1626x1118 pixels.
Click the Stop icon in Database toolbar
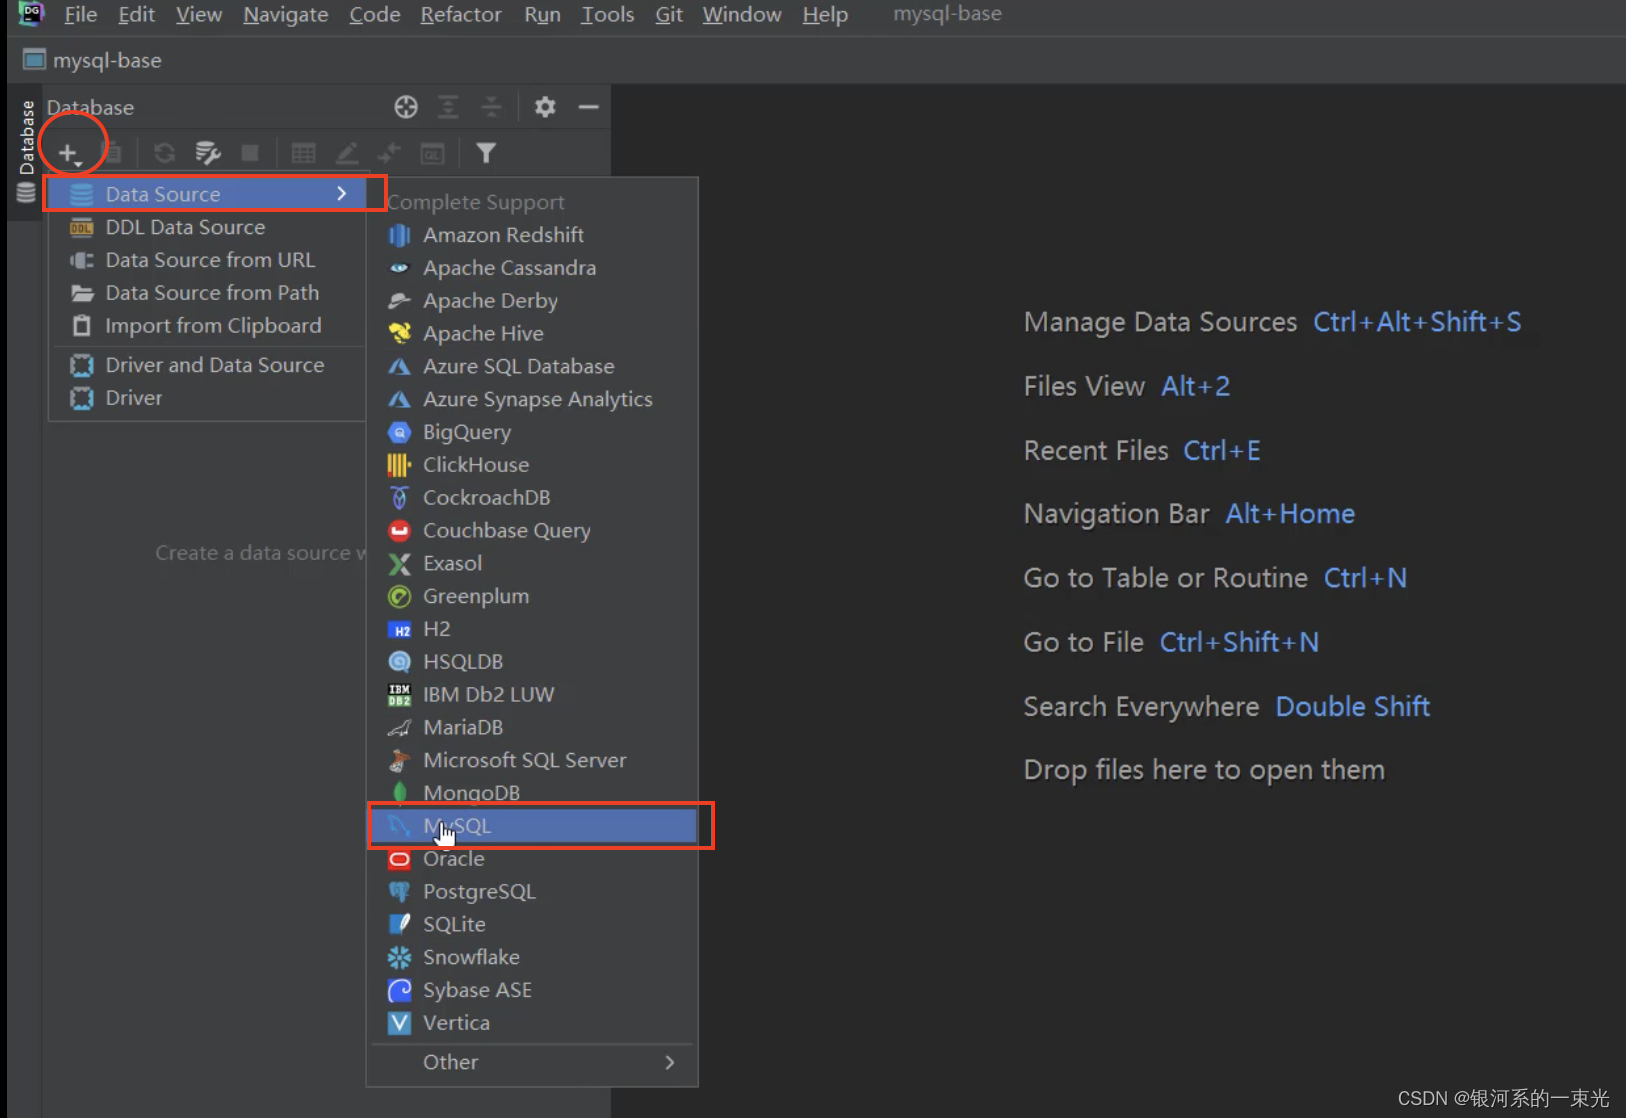[250, 153]
